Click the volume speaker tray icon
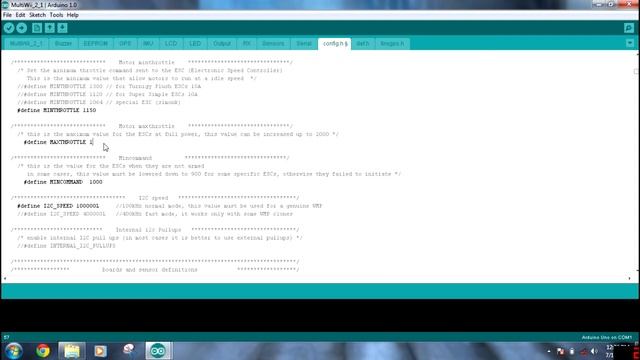 [x=594, y=351]
